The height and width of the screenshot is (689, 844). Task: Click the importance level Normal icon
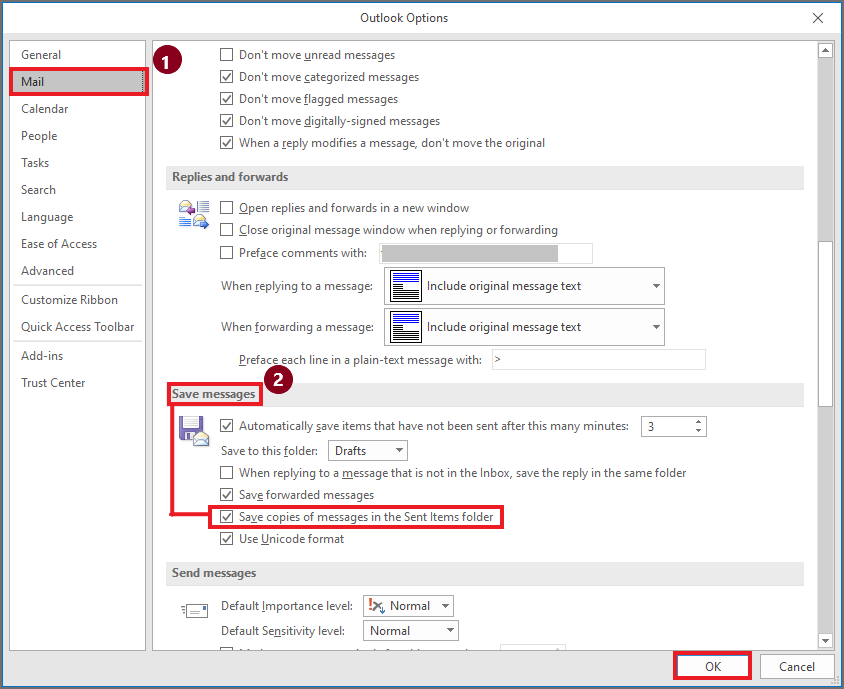click(376, 606)
